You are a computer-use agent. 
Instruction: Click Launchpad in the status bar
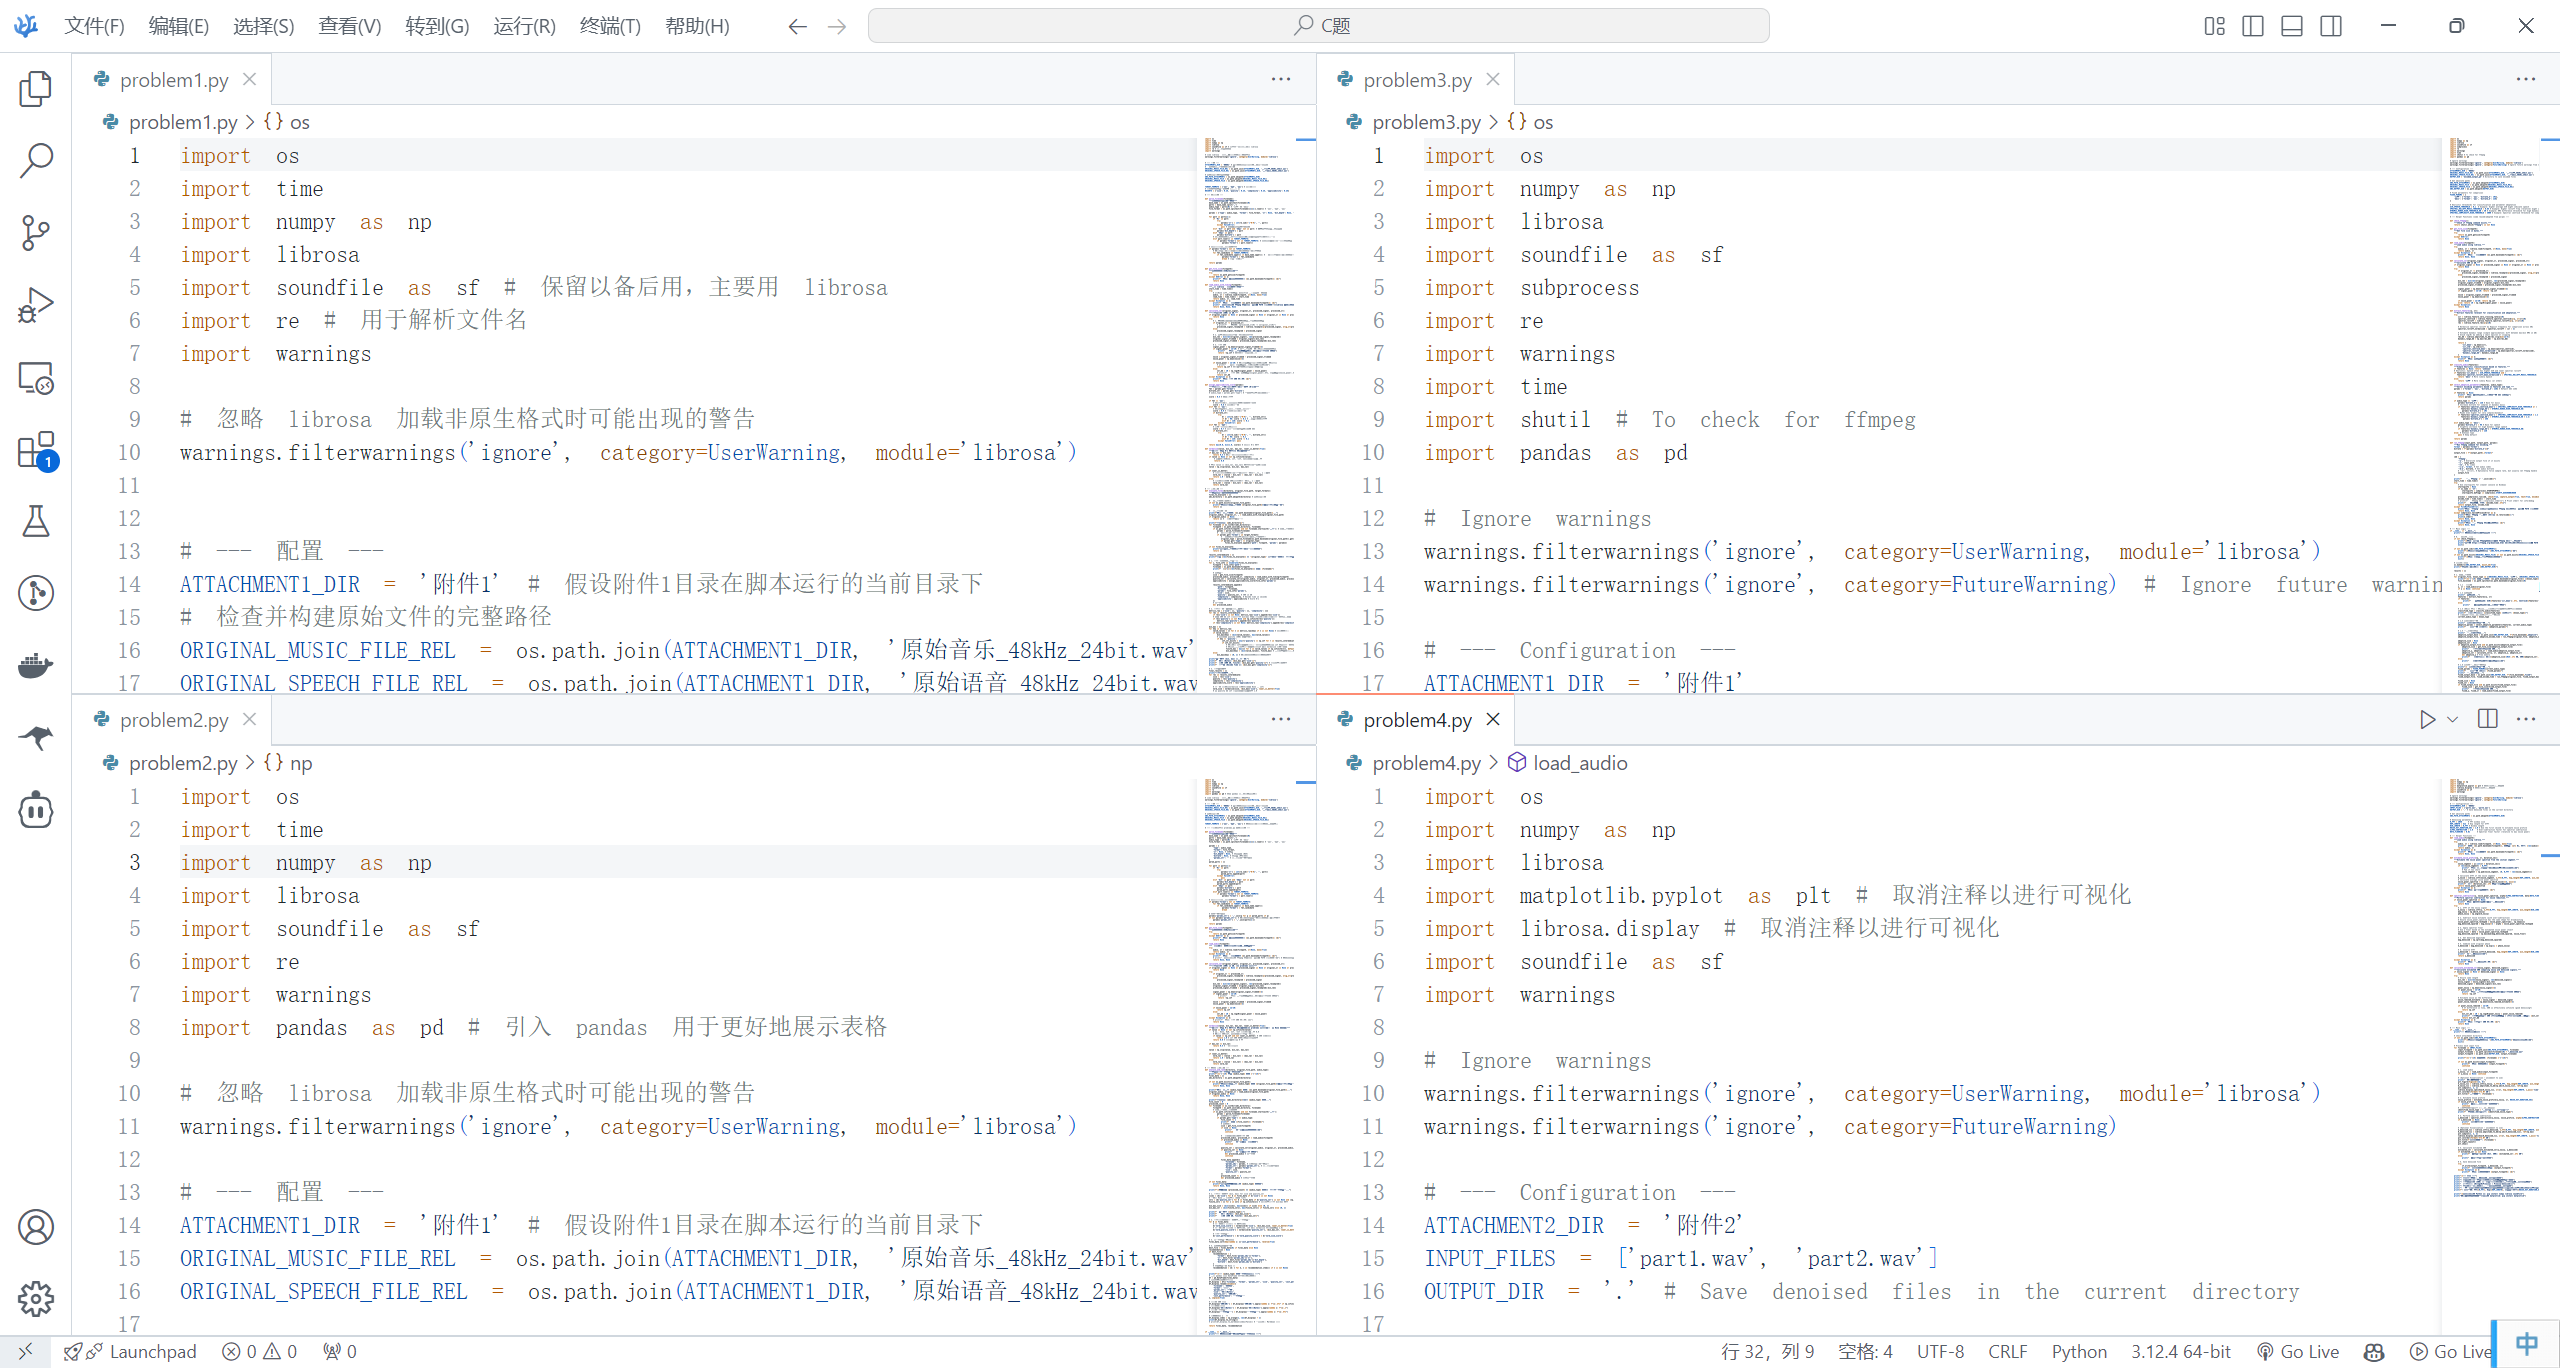tap(152, 1351)
